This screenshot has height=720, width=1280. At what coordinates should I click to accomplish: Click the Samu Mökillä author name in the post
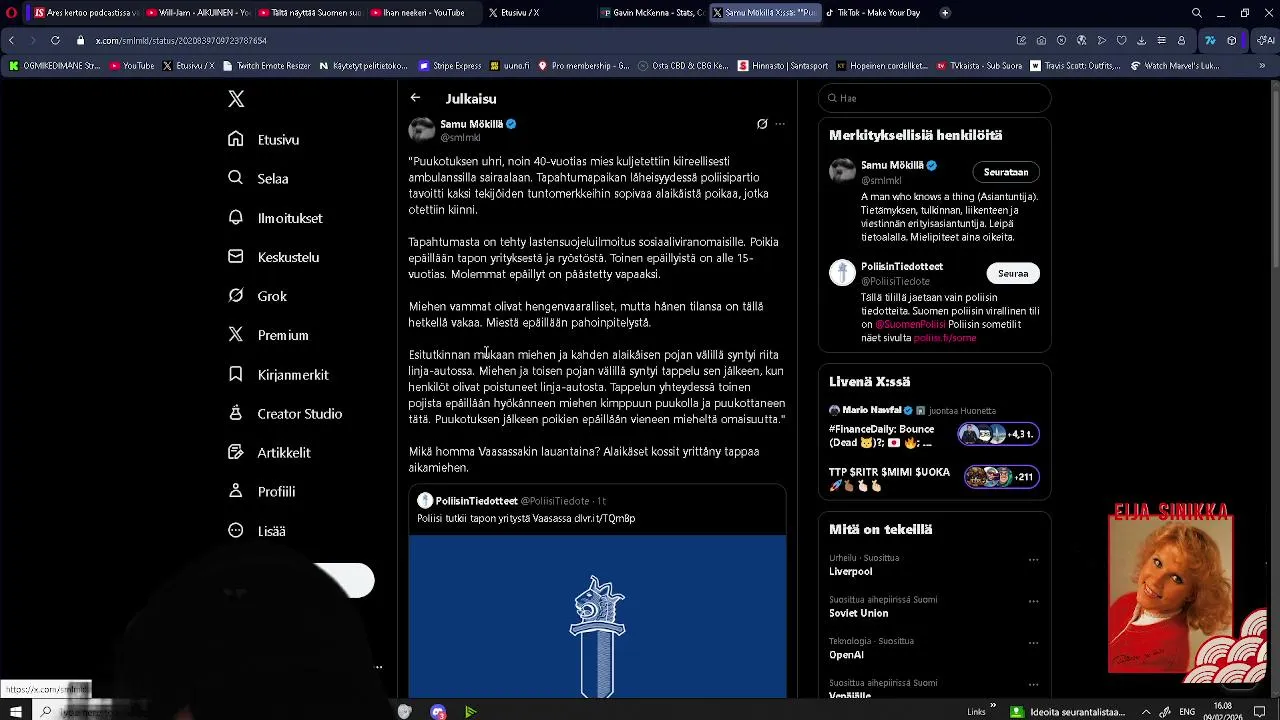click(x=471, y=124)
